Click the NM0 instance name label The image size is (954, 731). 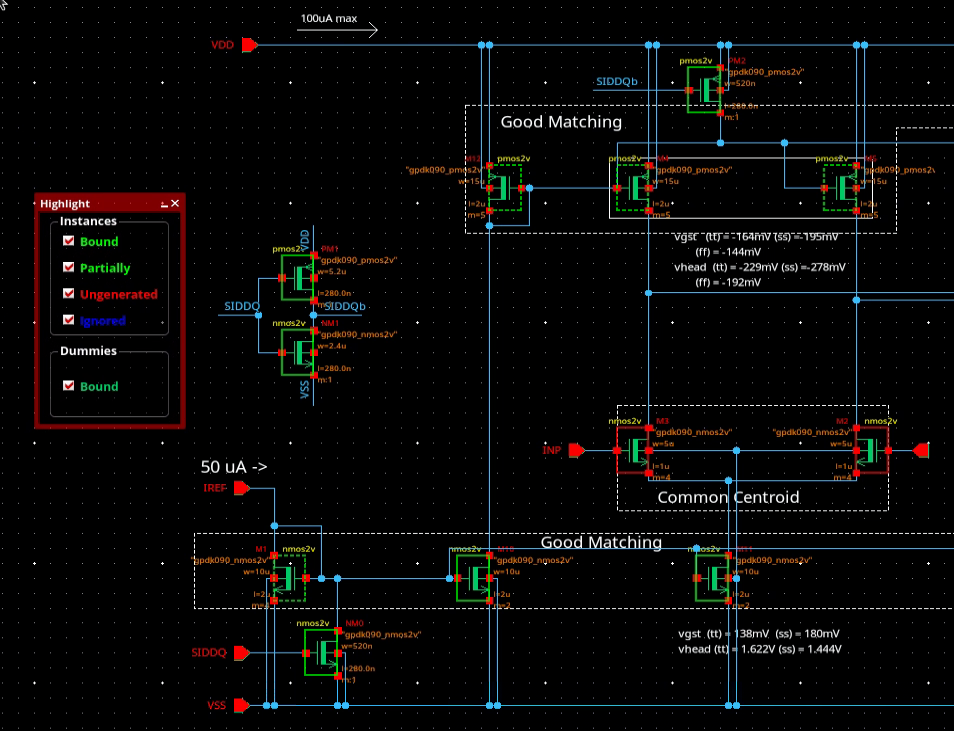(354, 623)
